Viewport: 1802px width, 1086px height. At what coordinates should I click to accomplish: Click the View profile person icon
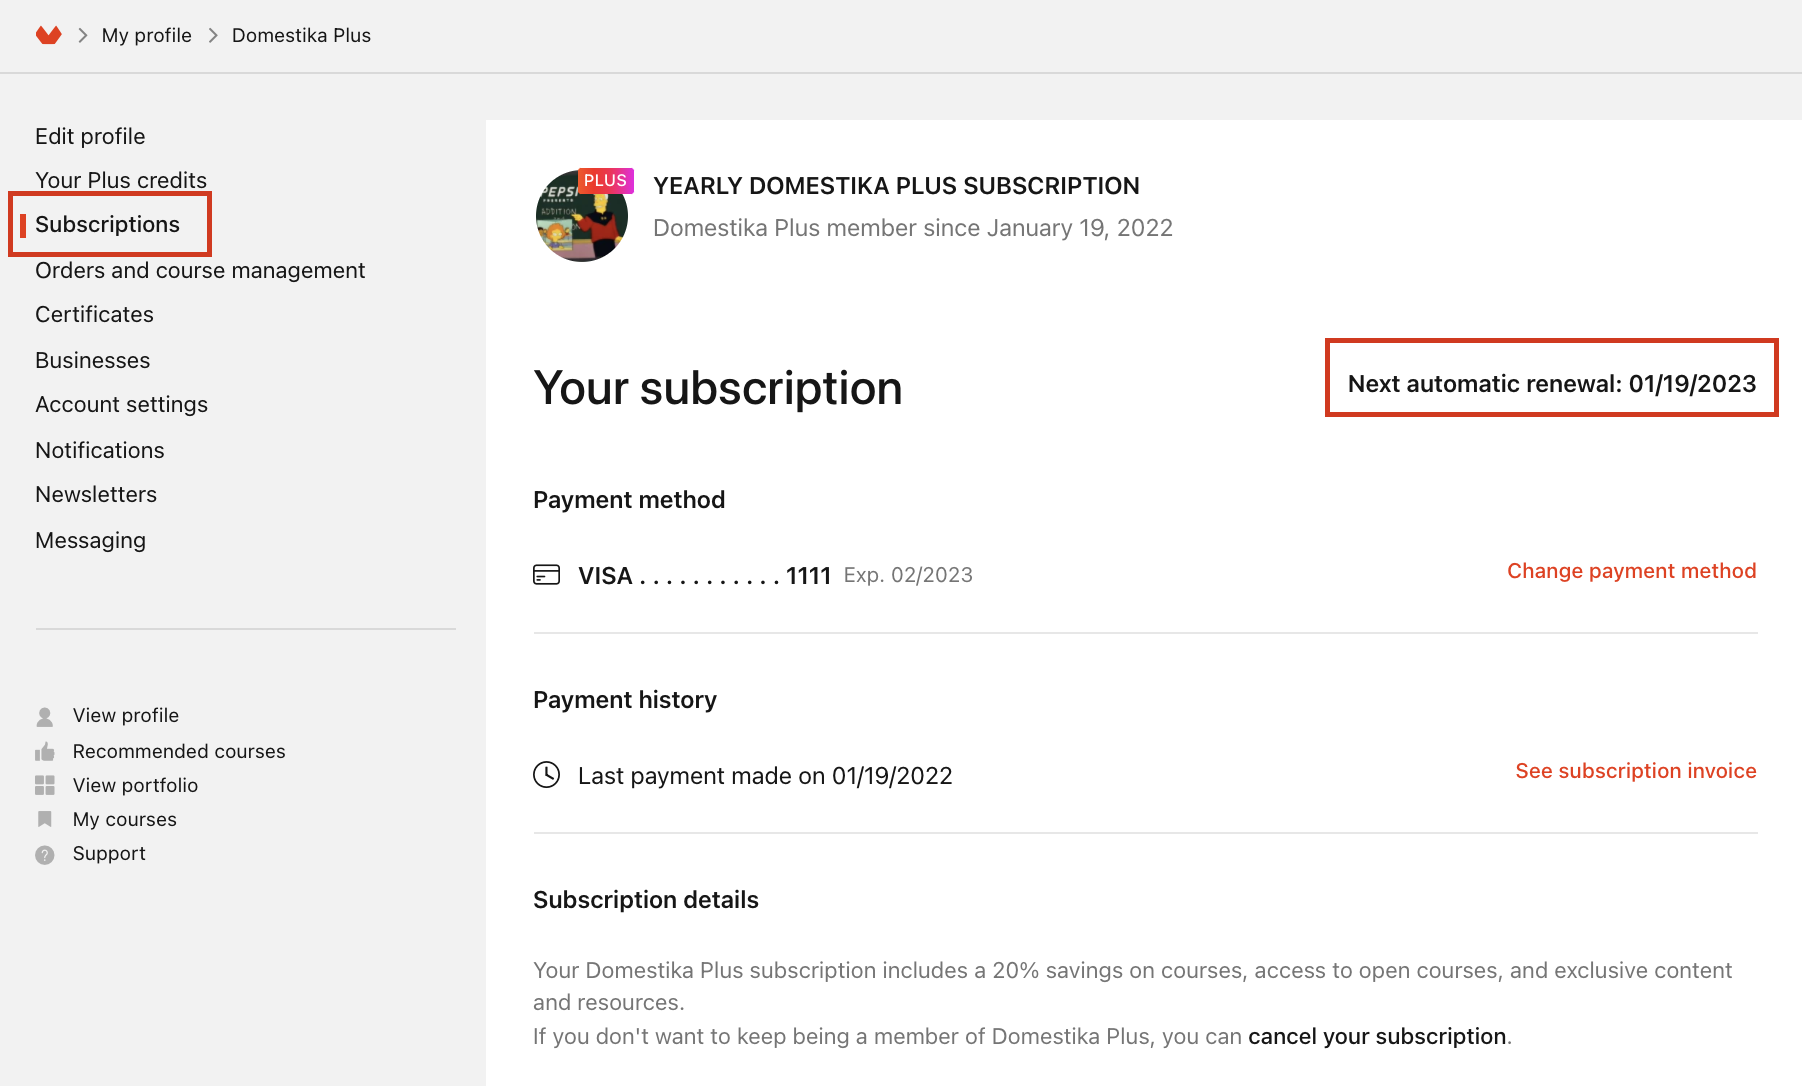pyautogui.click(x=45, y=716)
